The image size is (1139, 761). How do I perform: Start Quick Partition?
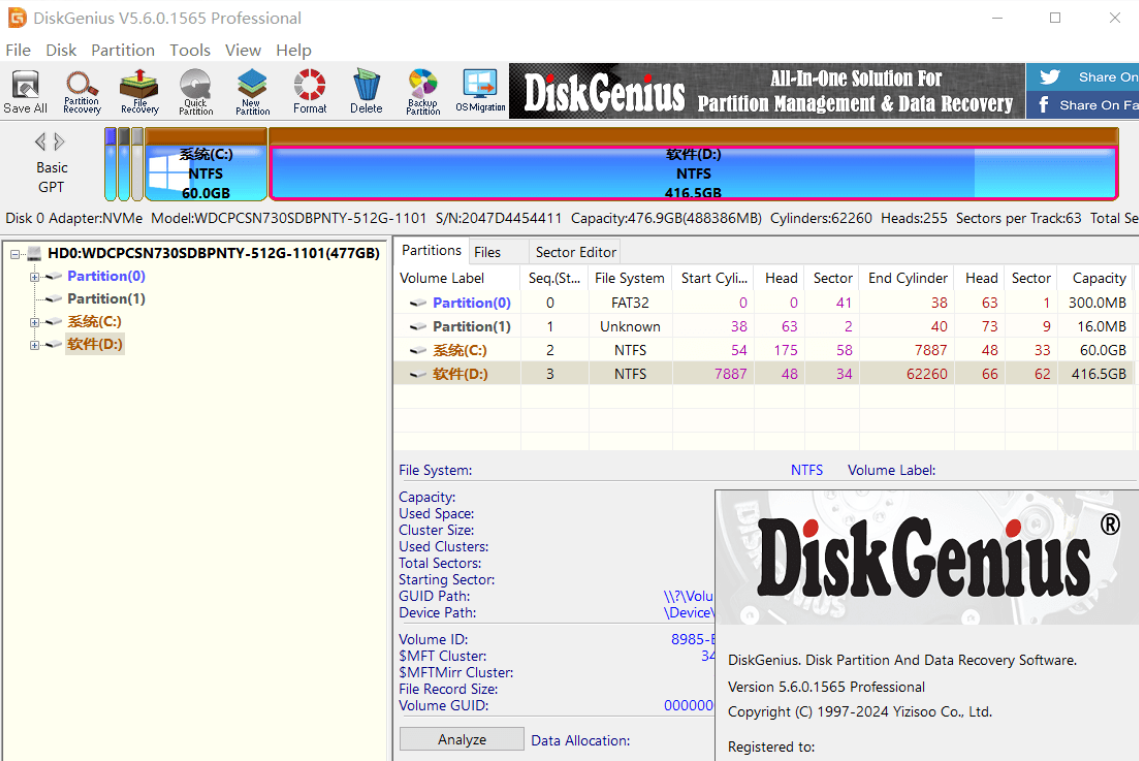tap(196, 91)
